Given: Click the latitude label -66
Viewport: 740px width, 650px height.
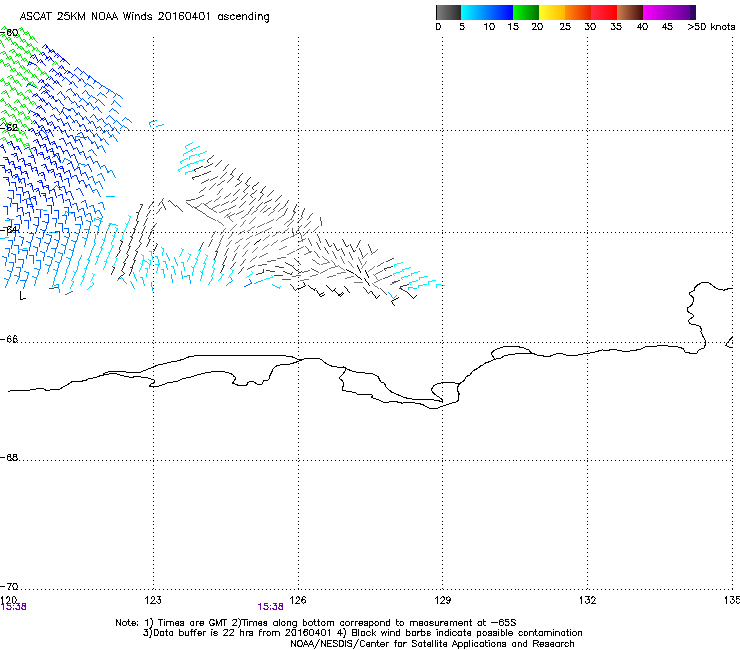Looking at the screenshot, I should [9, 339].
